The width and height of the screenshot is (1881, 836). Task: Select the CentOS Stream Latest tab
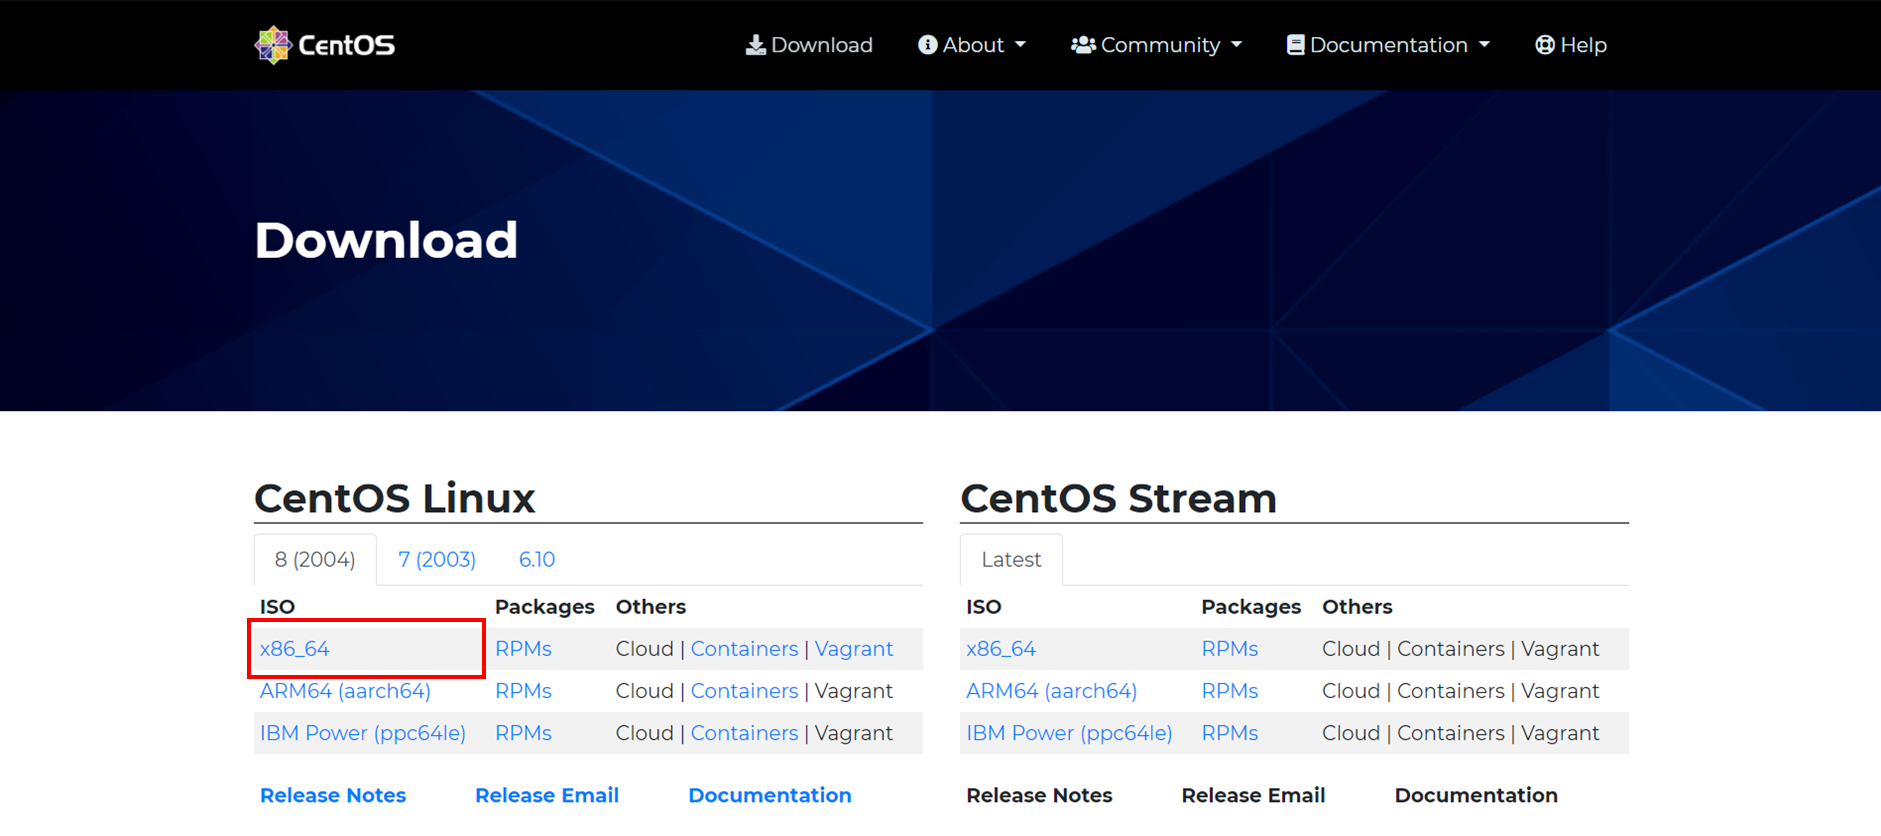tap(1011, 560)
